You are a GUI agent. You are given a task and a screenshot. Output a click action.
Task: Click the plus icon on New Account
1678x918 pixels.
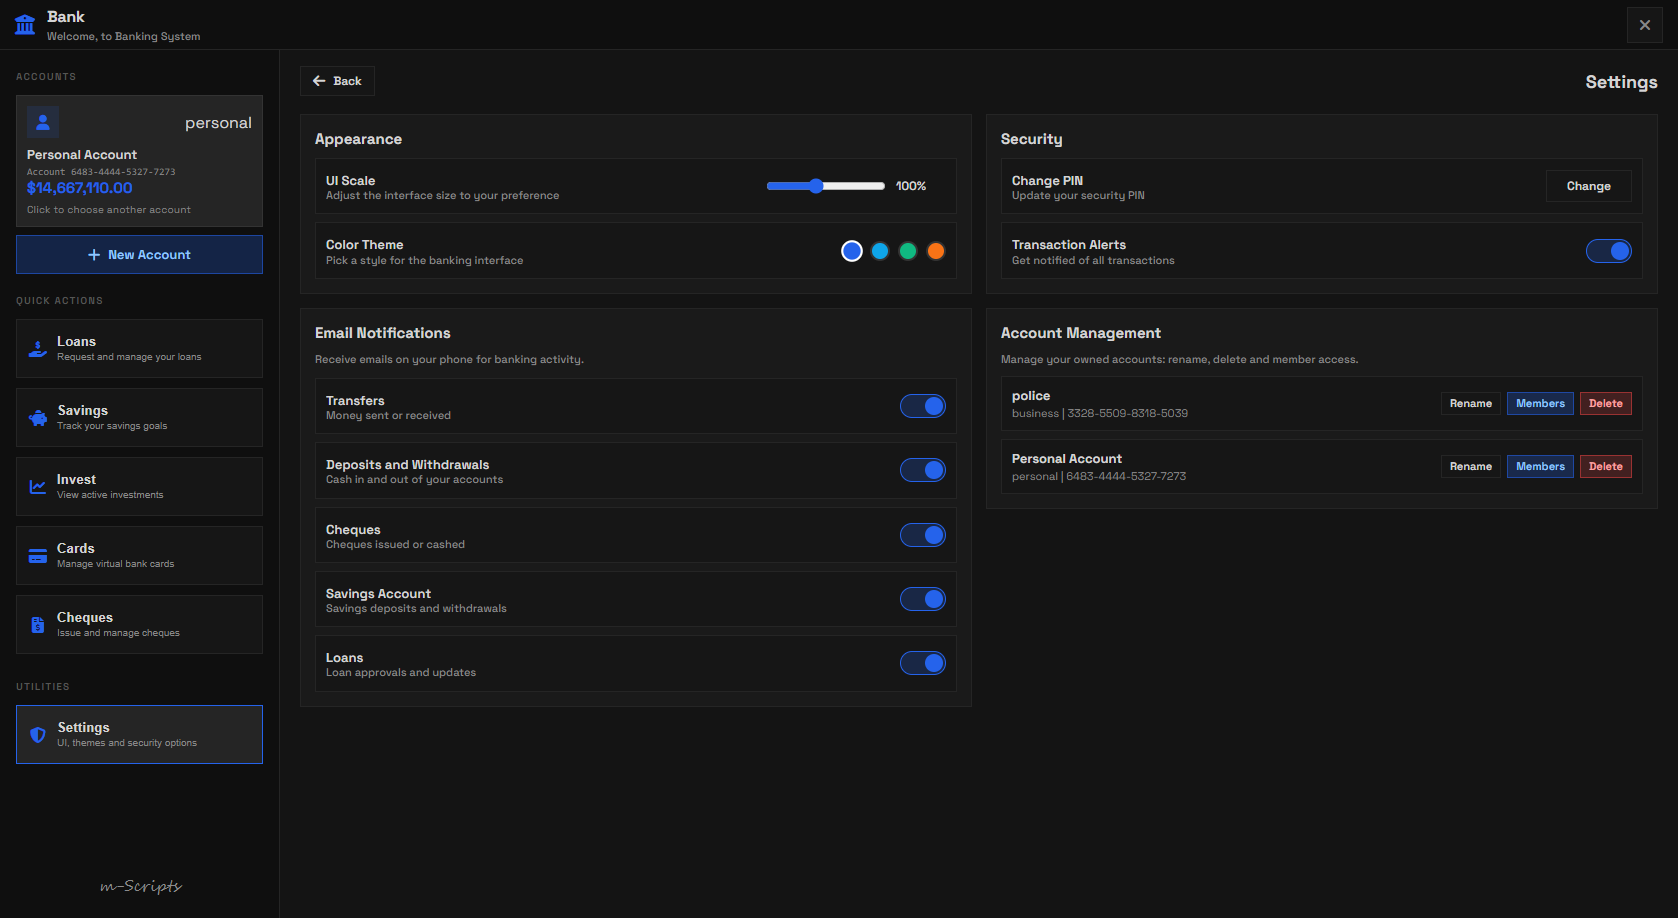click(x=94, y=255)
